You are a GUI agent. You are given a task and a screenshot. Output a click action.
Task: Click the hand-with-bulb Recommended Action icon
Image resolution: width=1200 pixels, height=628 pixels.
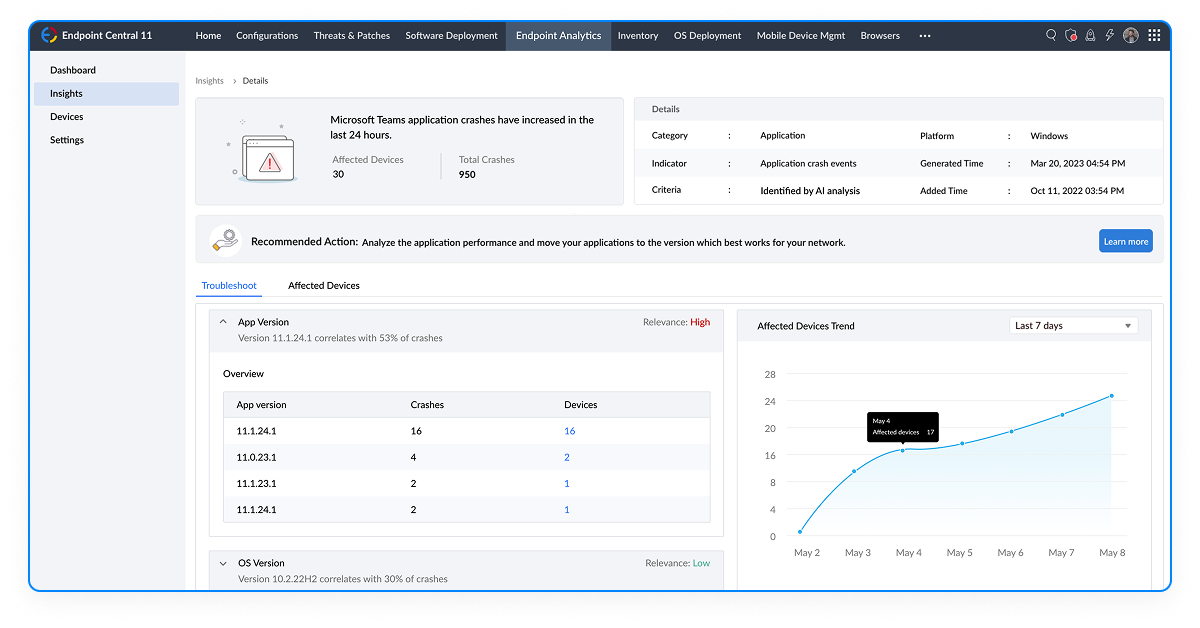226,241
